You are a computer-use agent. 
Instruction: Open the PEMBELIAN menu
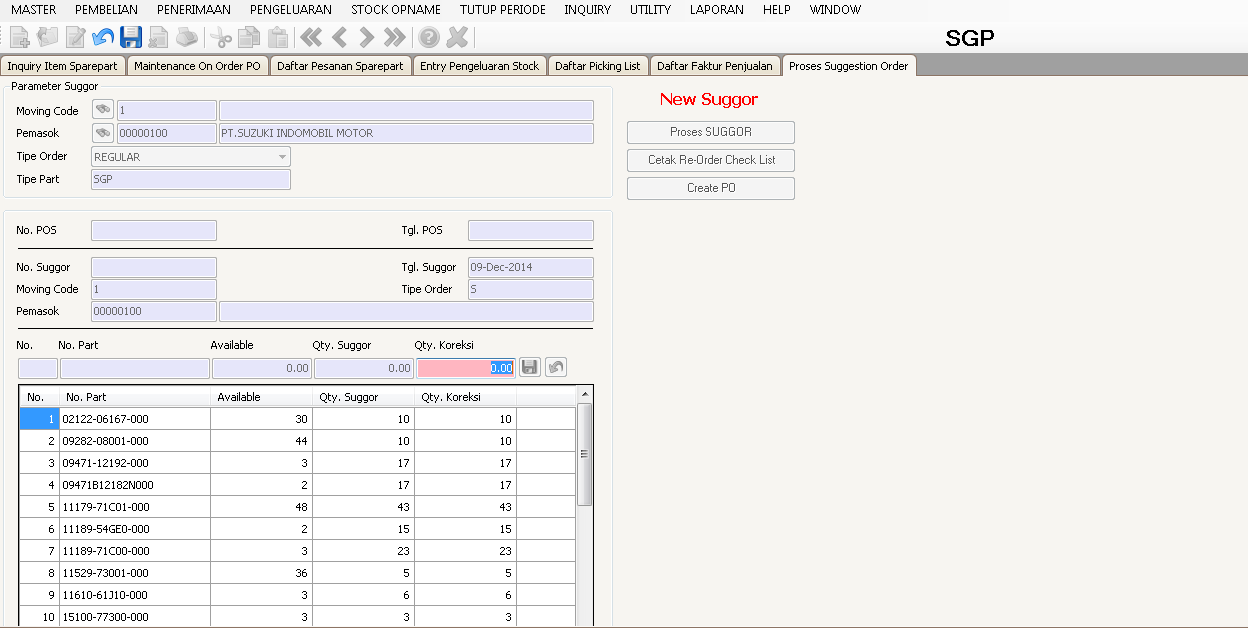tap(106, 10)
